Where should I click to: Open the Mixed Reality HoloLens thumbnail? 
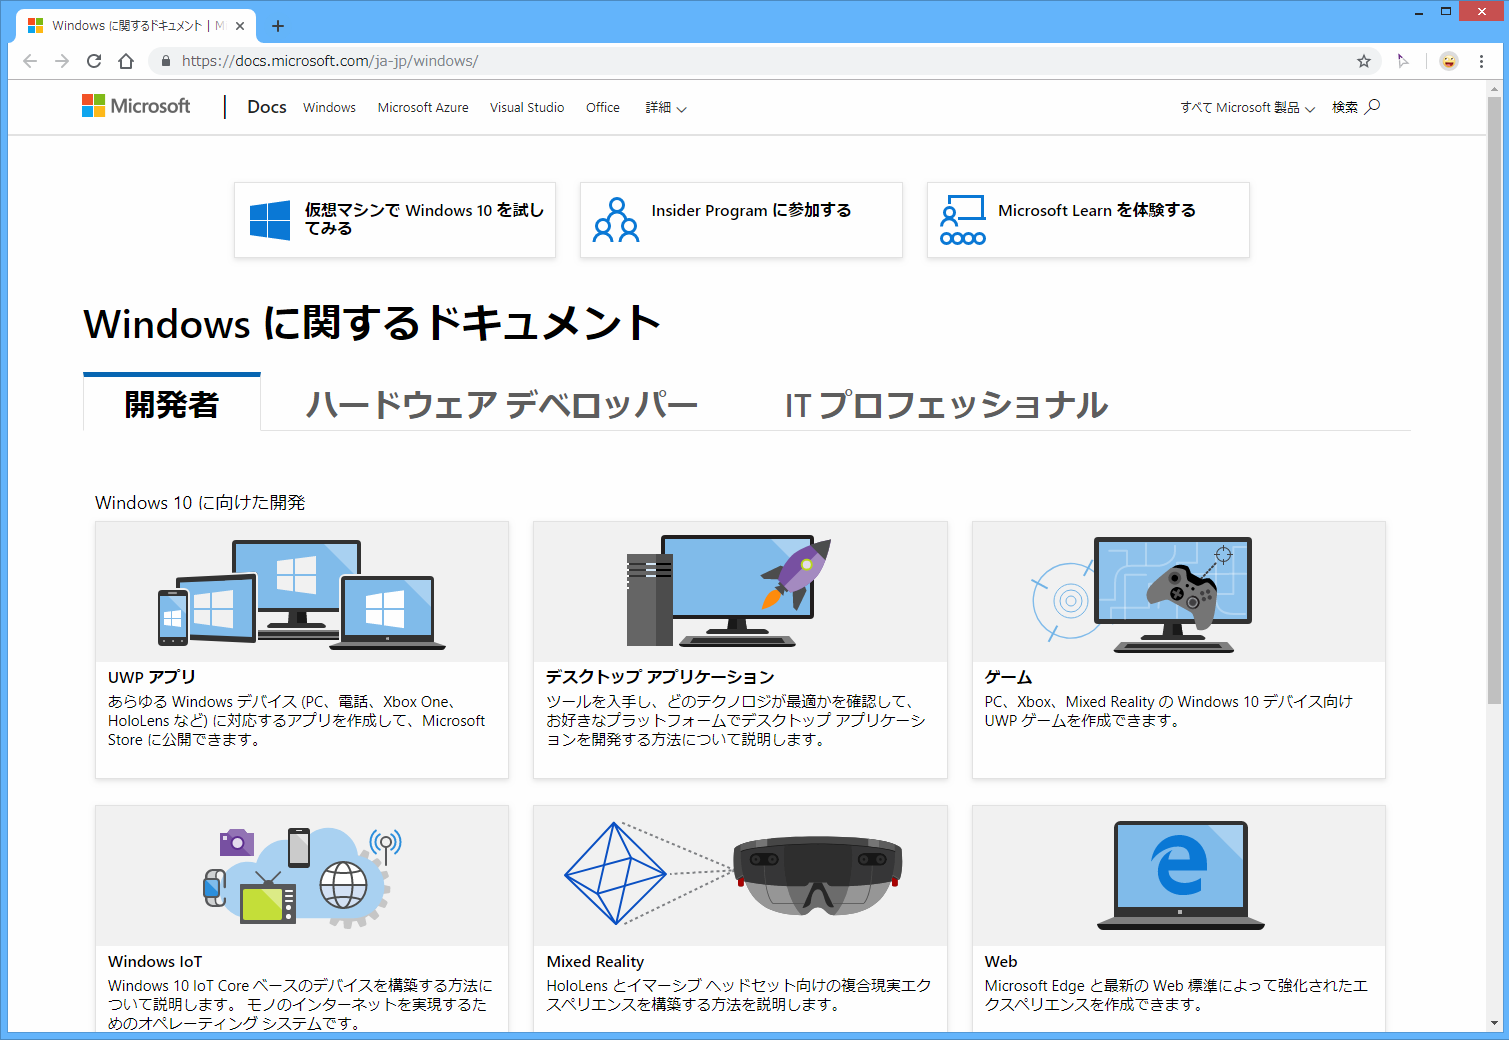(x=740, y=876)
